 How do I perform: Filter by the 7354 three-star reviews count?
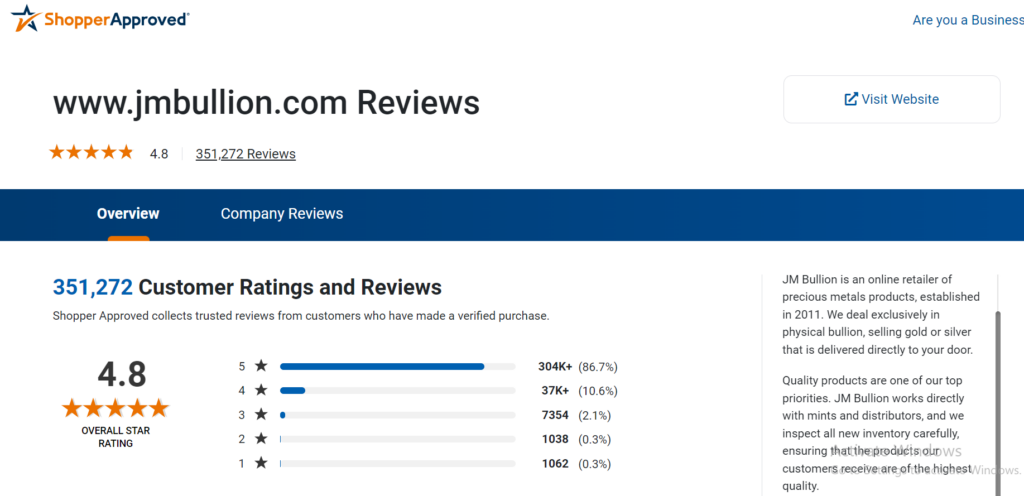tap(555, 415)
